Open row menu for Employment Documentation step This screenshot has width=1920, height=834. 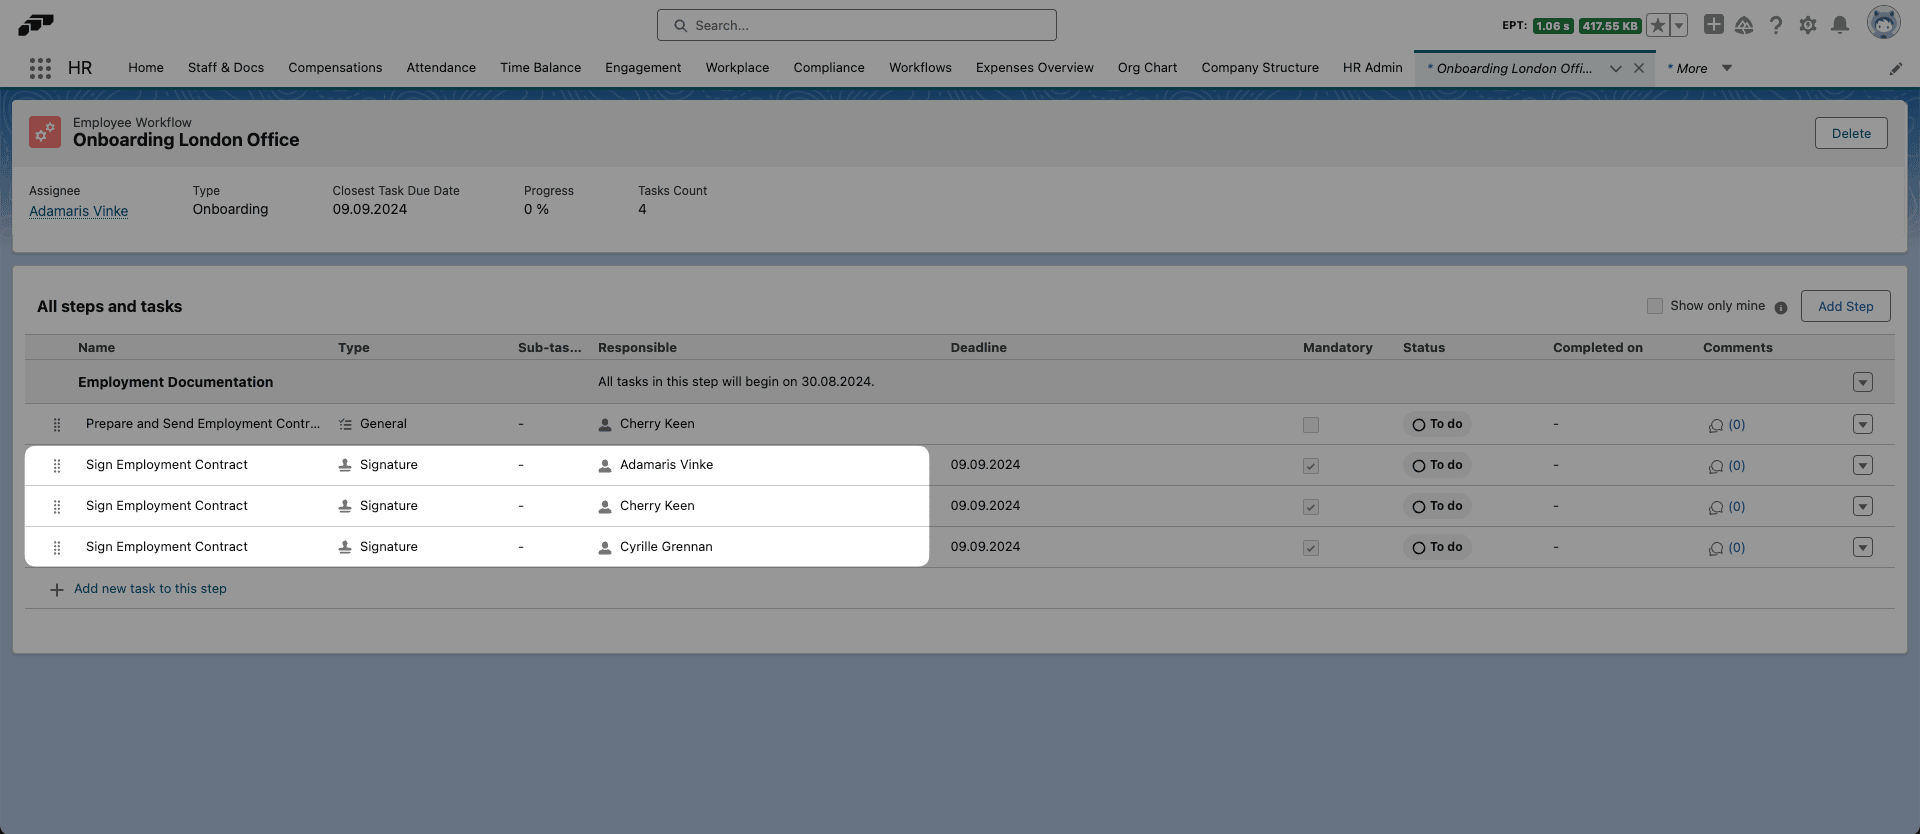[1863, 382]
